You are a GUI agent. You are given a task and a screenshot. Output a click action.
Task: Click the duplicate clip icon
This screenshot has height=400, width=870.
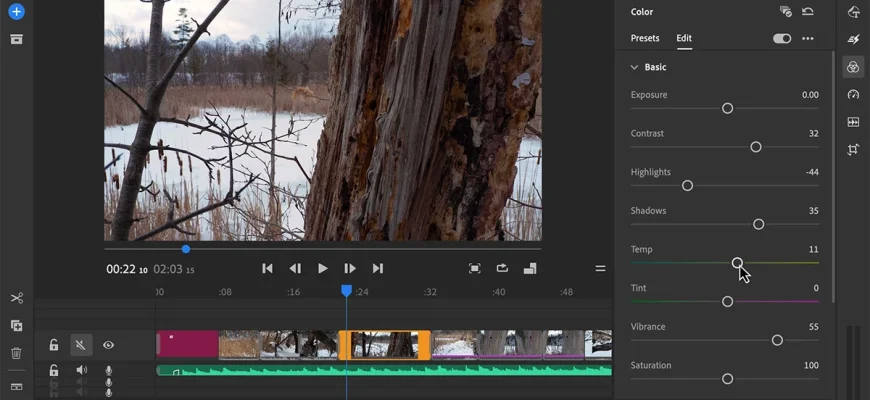click(x=17, y=326)
